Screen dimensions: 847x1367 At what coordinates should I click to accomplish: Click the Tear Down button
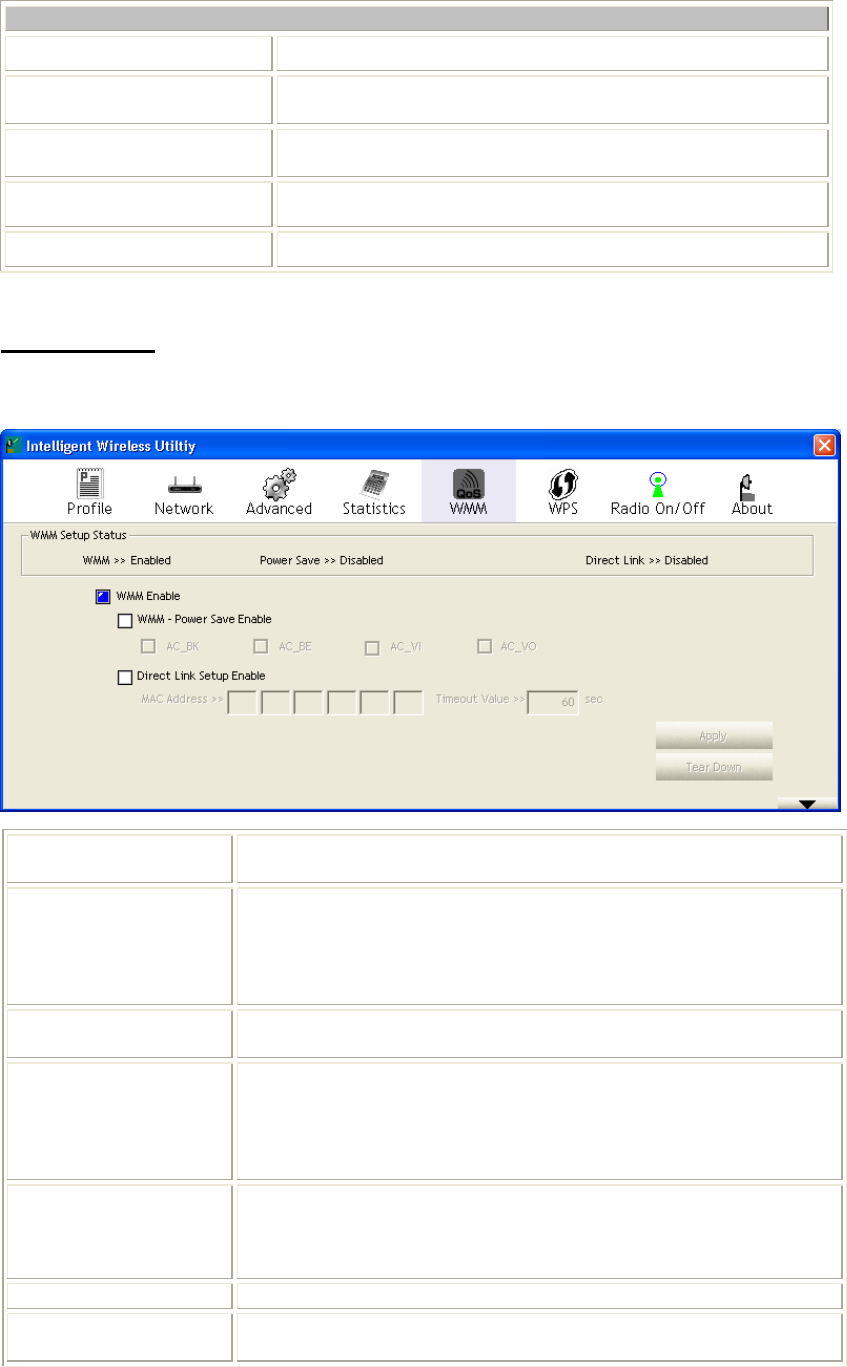point(714,767)
